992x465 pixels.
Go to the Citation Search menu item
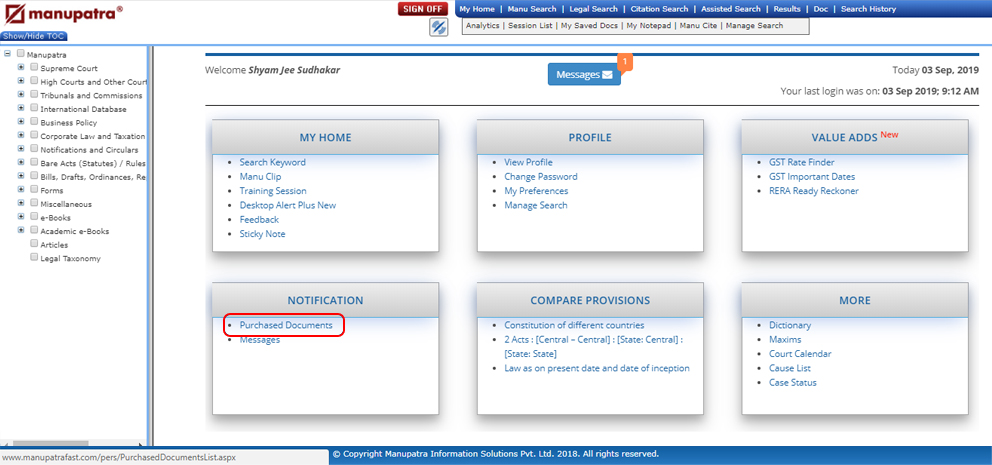pyautogui.click(x=659, y=9)
